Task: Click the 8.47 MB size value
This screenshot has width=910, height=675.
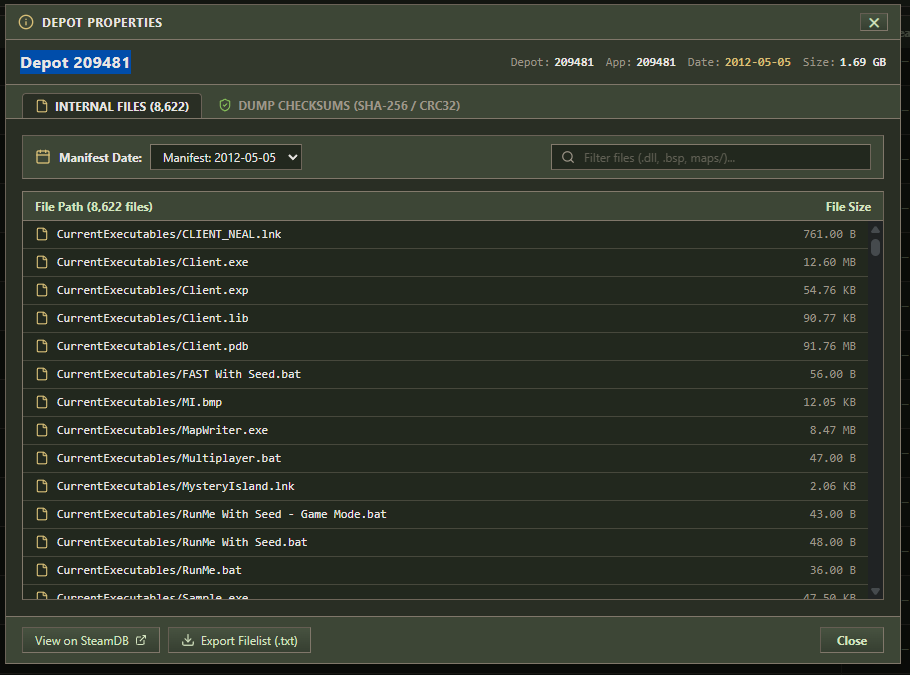Action: (833, 430)
